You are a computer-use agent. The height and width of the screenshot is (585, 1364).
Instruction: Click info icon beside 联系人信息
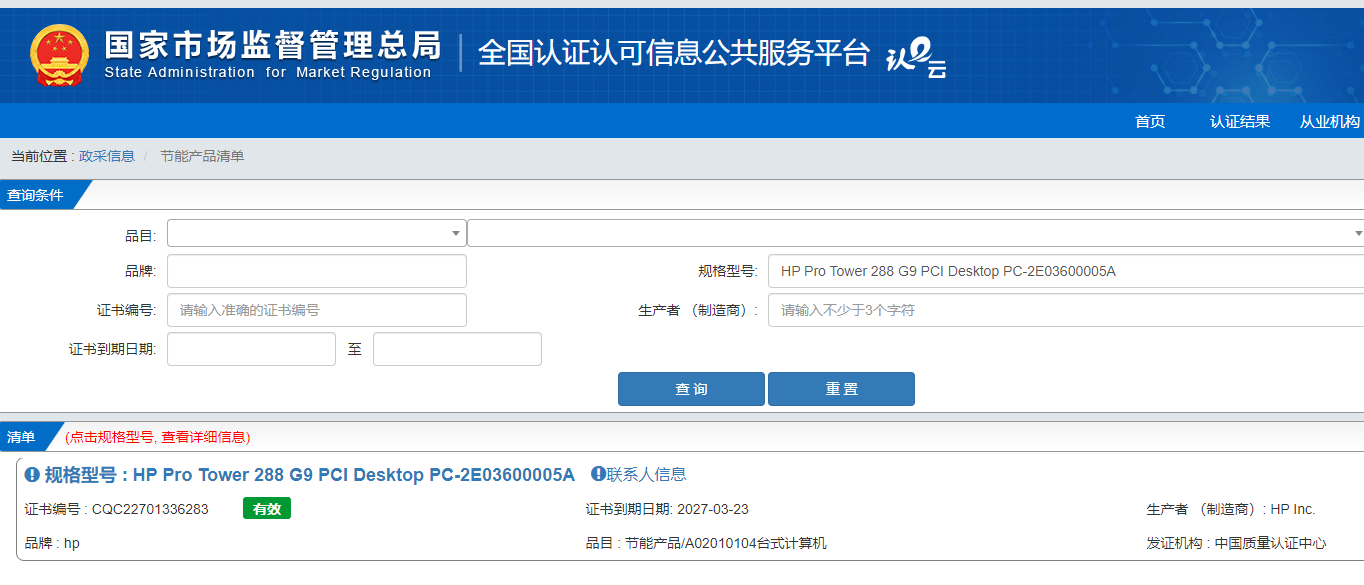[598, 474]
